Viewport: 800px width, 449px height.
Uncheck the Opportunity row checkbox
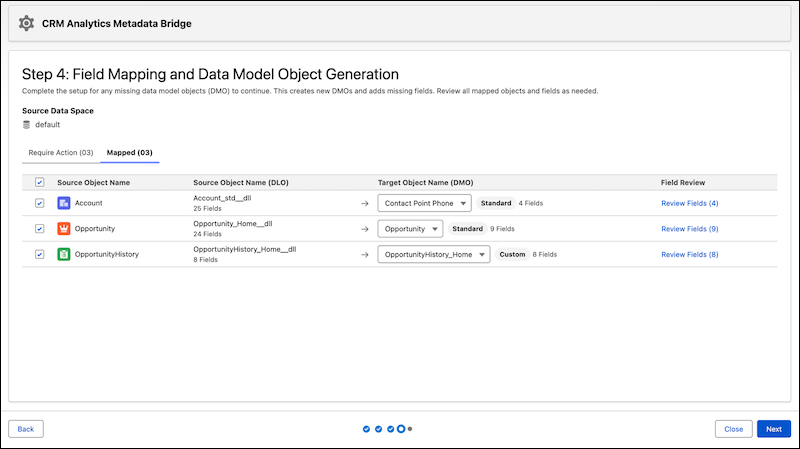pos(39,229)
